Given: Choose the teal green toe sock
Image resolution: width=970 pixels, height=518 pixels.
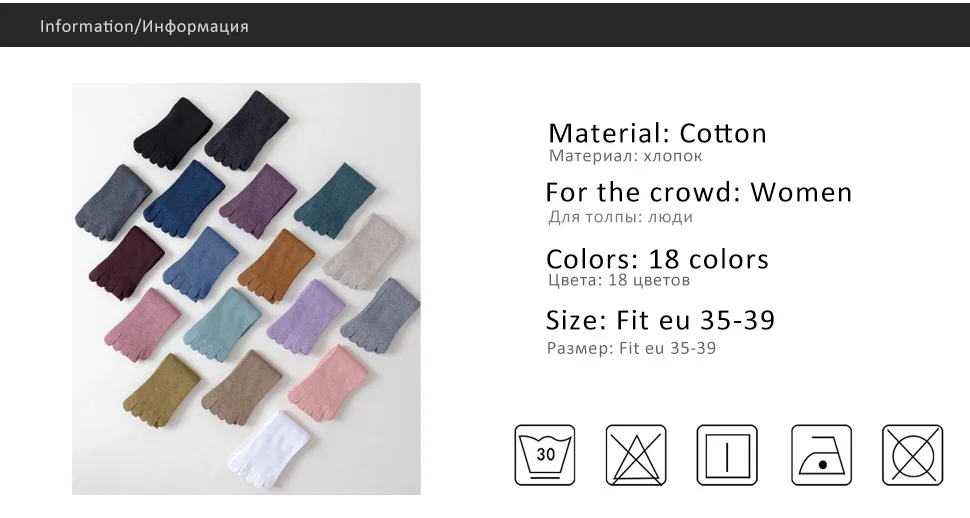Looking at the screenshot, I should coord(334,201).
